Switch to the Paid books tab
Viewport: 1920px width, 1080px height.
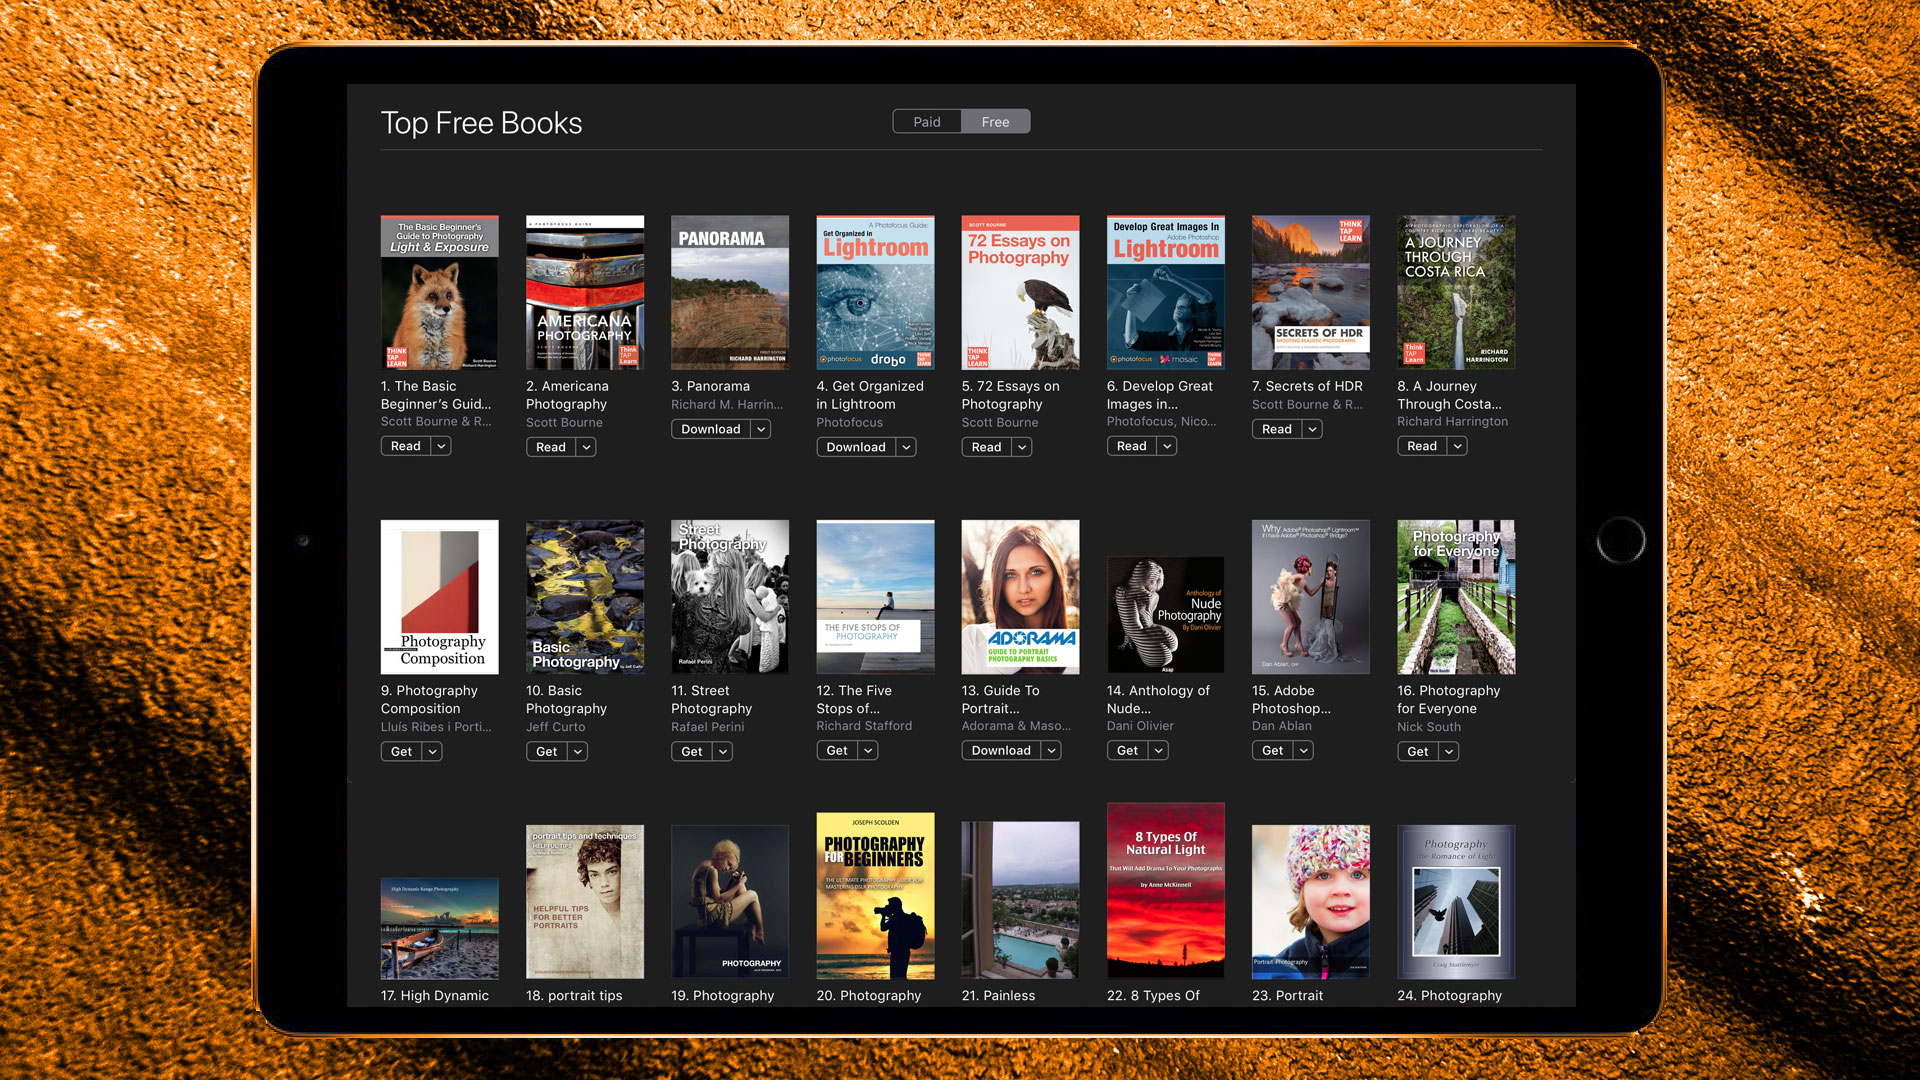click(926, 121)
